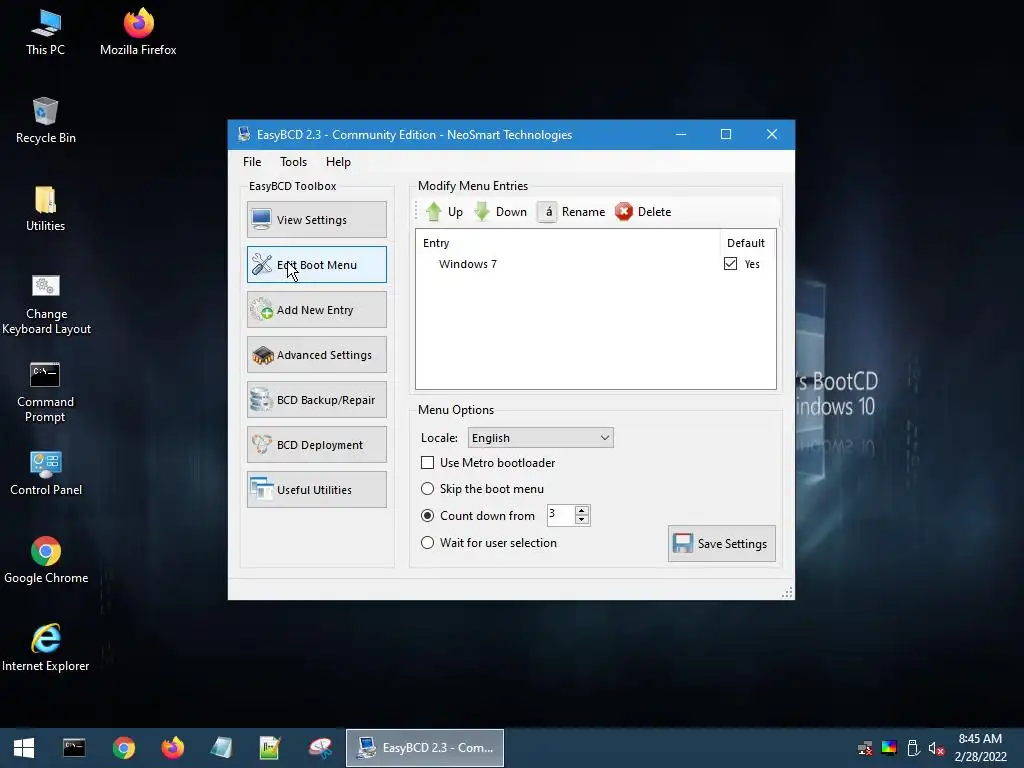Image resolution: width=1024 pixels, height=768 pixels.
Task: Open the Help menu
Action: [x=338, y=161]
